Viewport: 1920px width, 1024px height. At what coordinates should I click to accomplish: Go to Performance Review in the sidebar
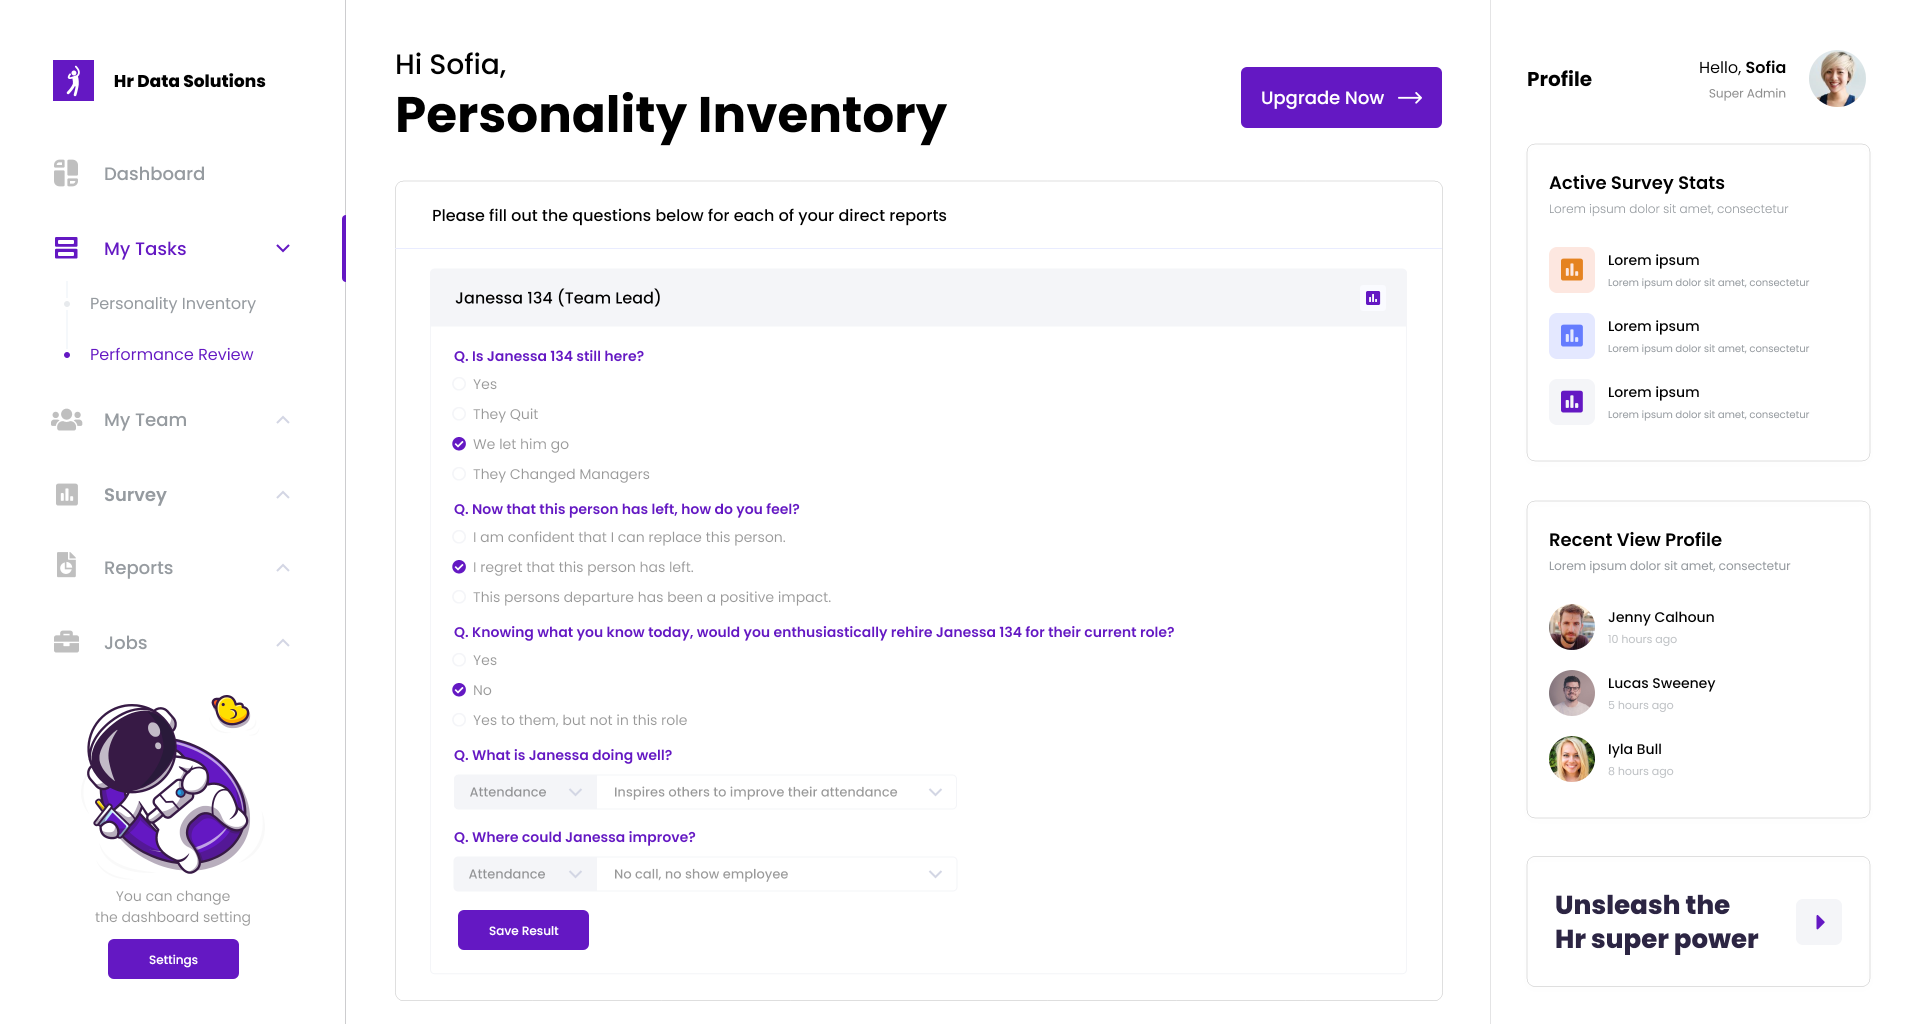[171, 354]
